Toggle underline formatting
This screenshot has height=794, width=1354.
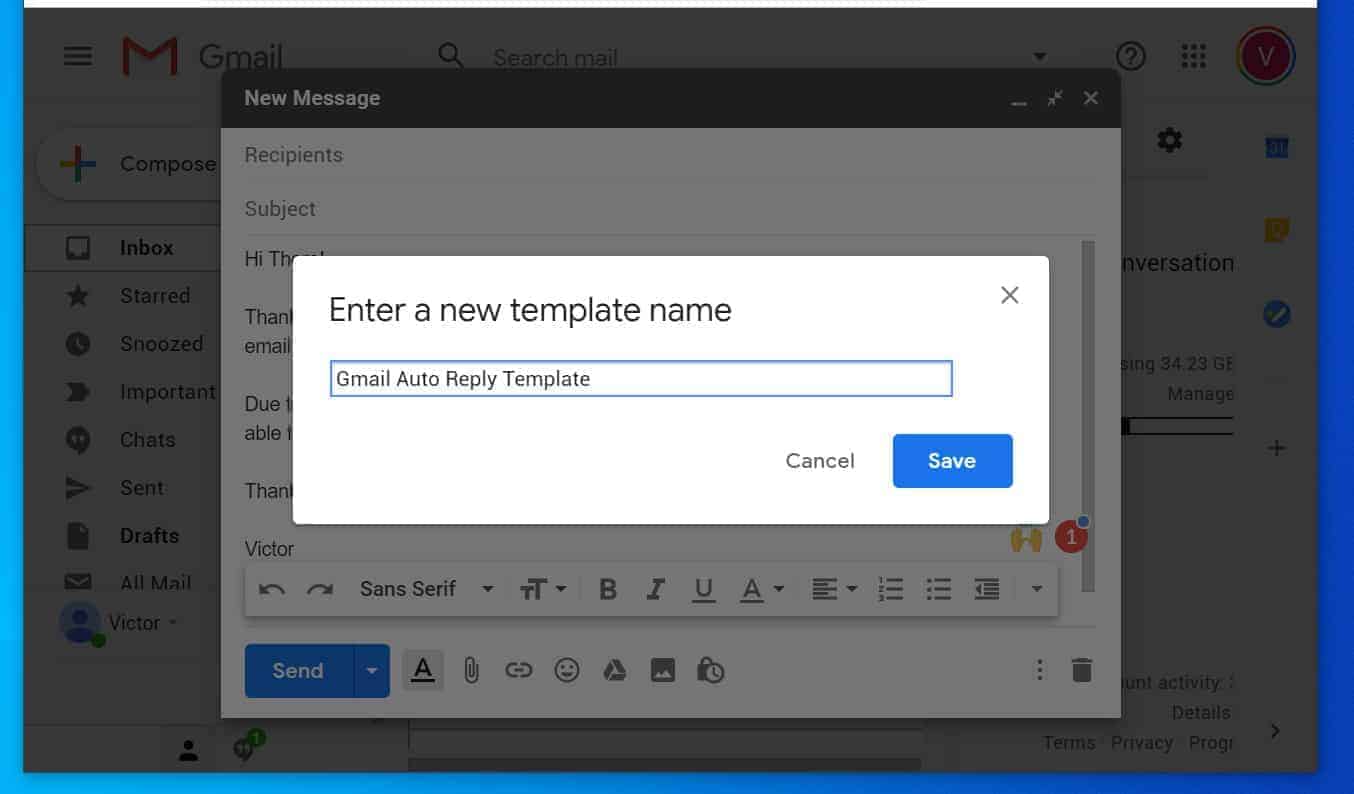(703, 588)
